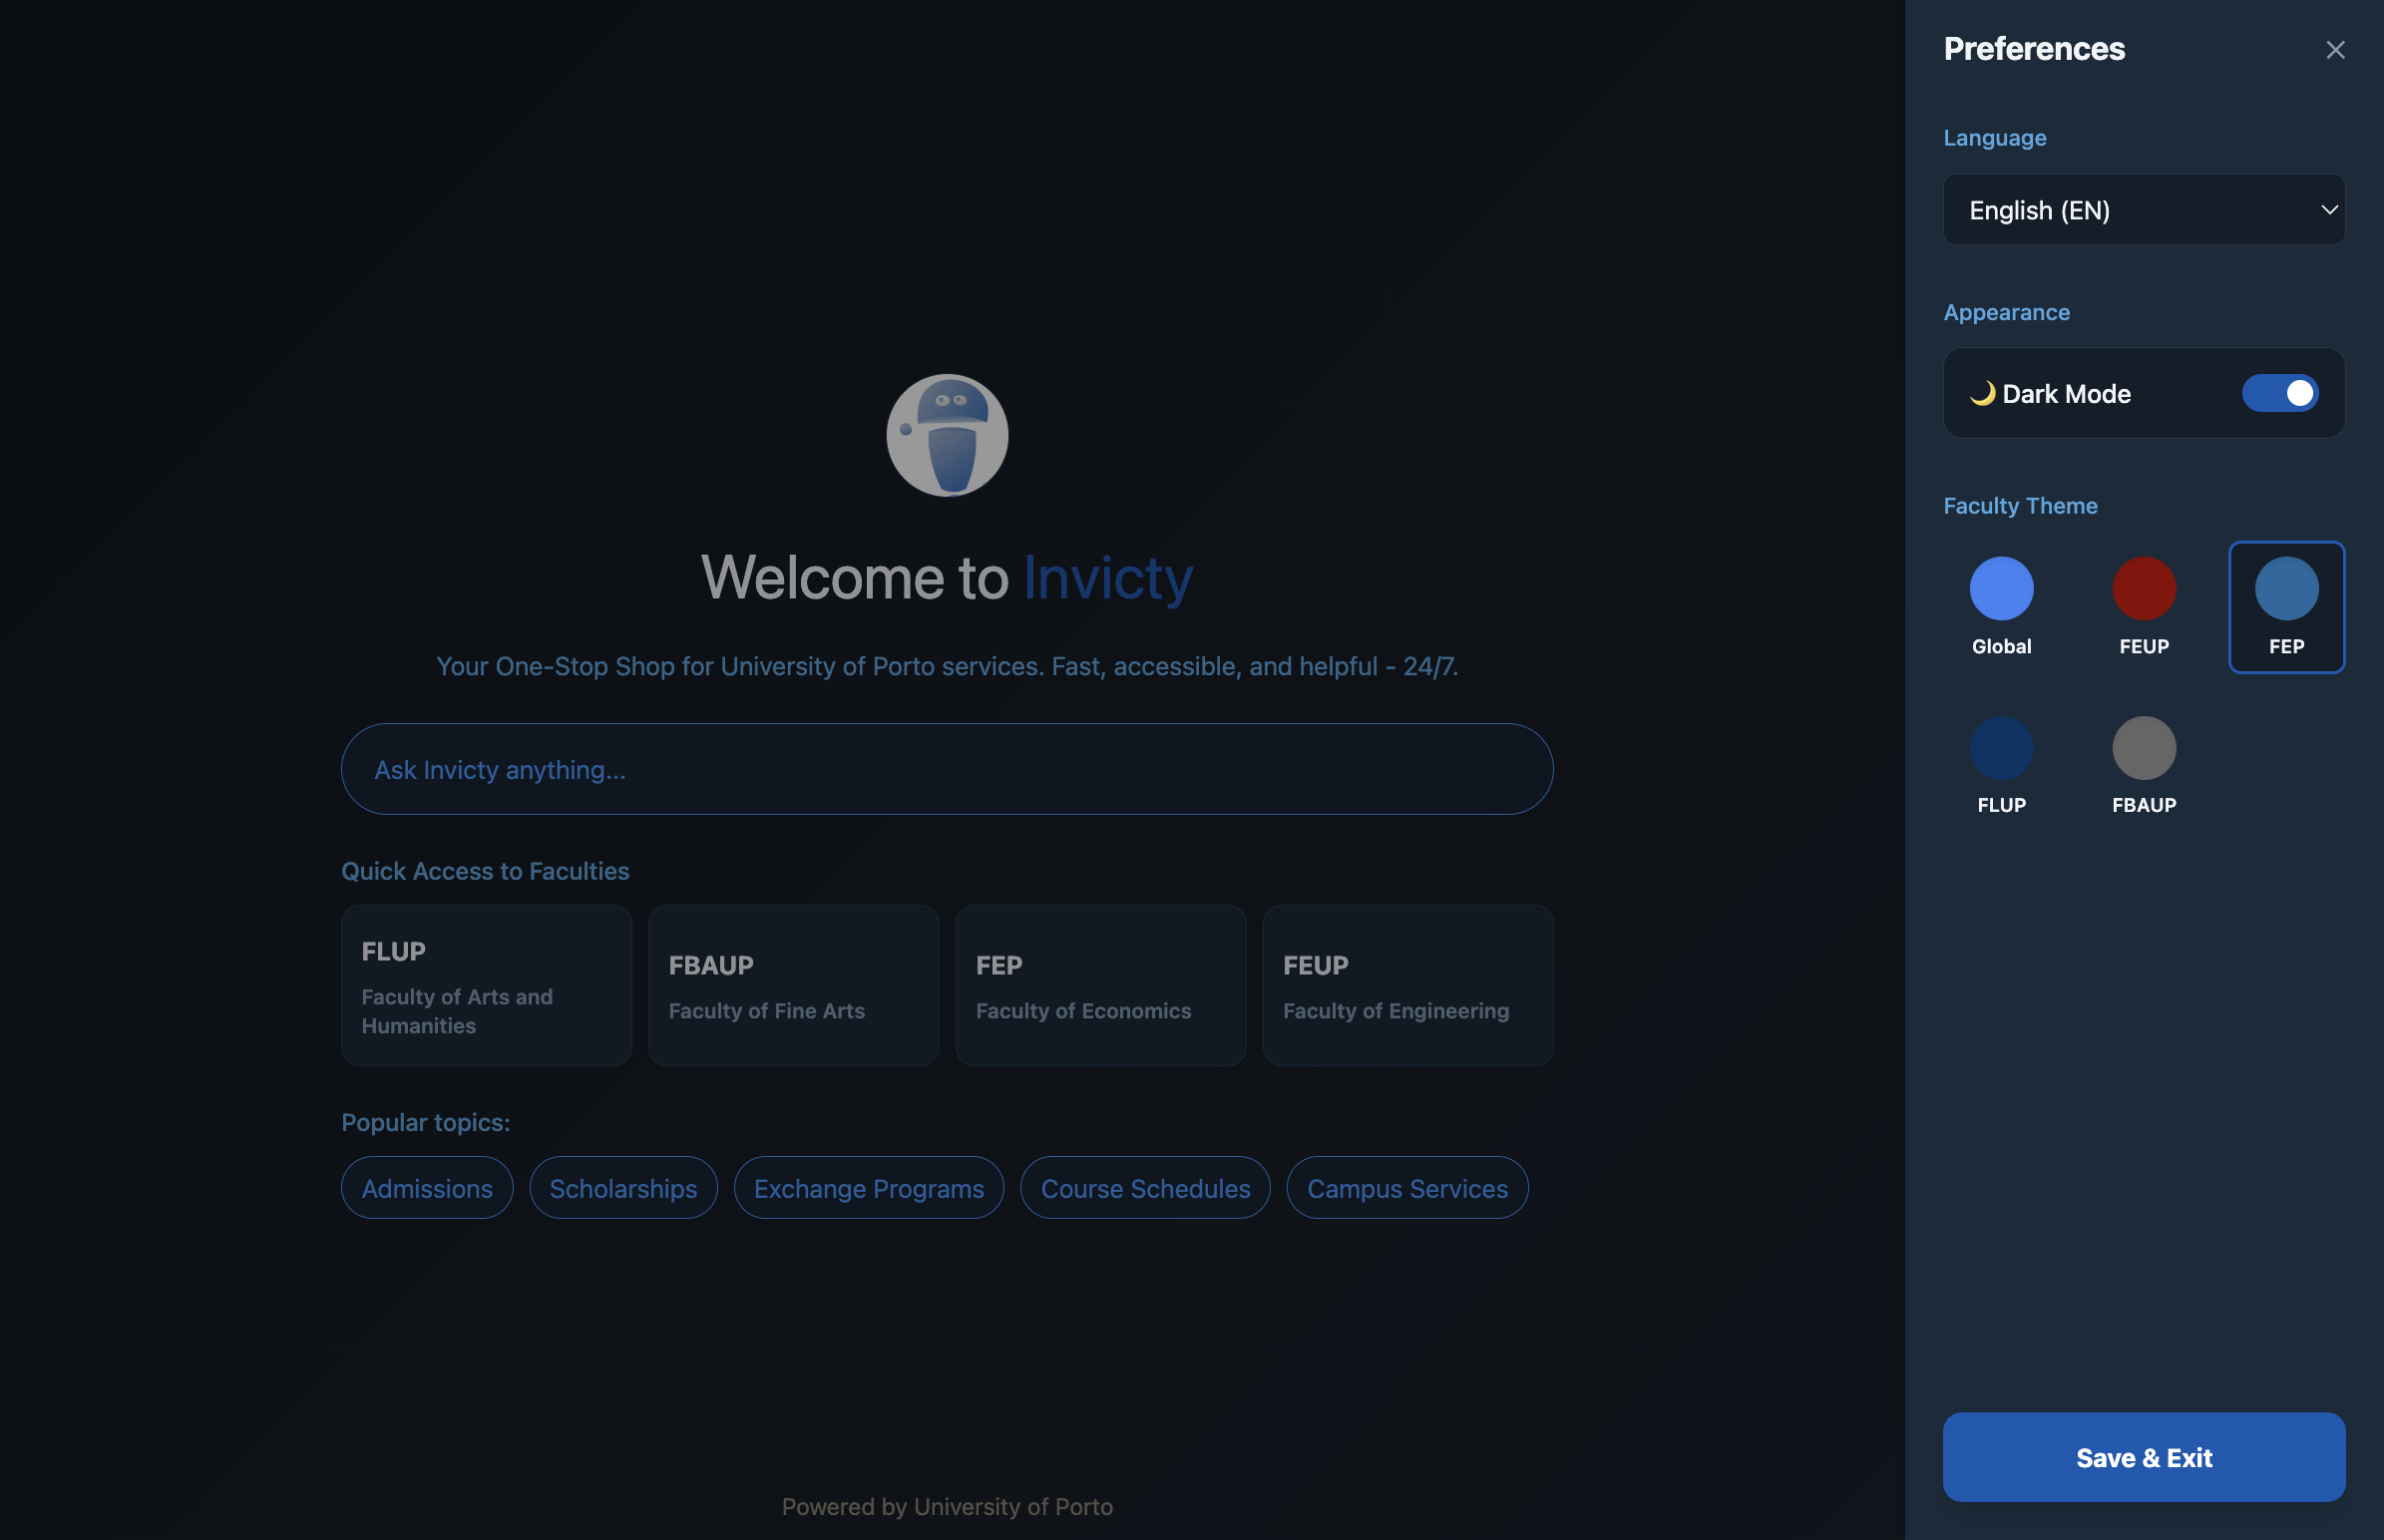This screenshot has width=2384, height=1540.
Task: Open the FBAUP Faculty of Fine Arts card
Action: click(793, 985)
